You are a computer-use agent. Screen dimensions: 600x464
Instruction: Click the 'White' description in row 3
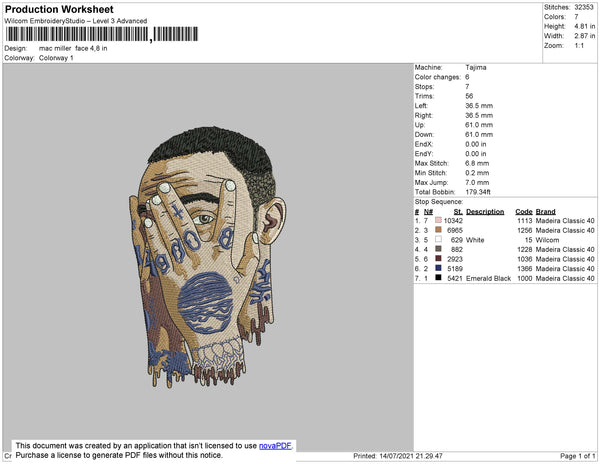point(475,240)
